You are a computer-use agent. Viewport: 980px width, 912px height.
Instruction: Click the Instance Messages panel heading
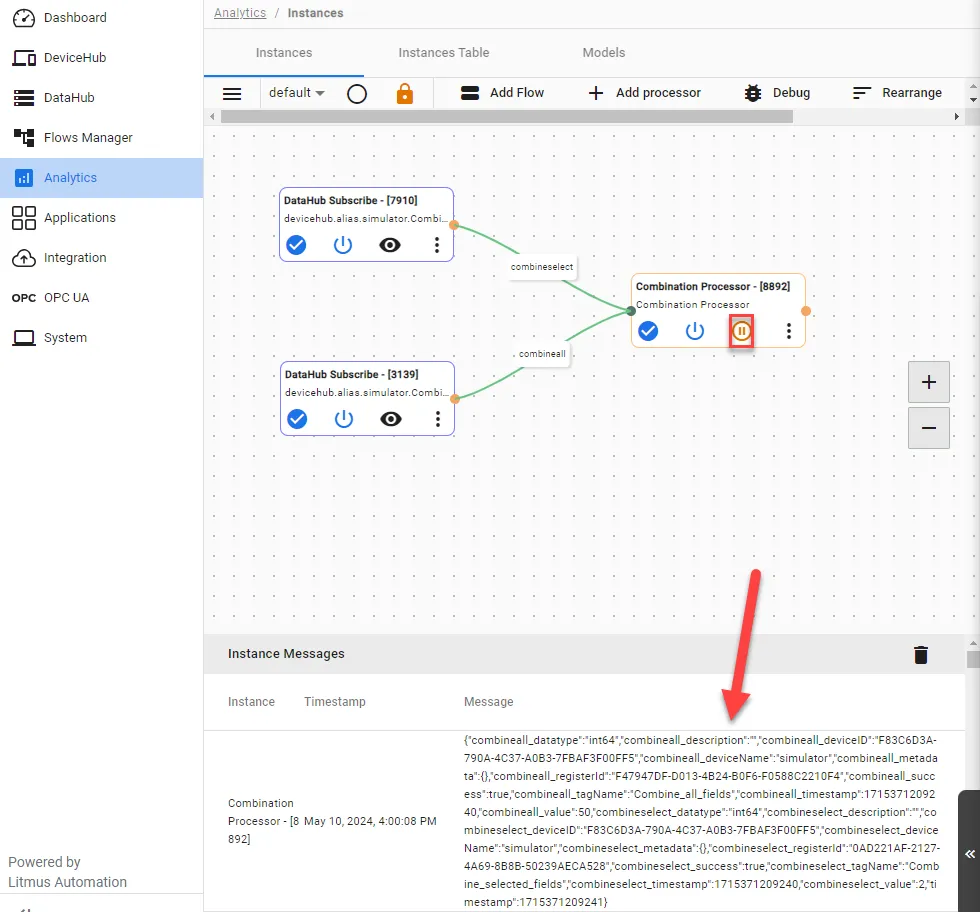[286, 654]
